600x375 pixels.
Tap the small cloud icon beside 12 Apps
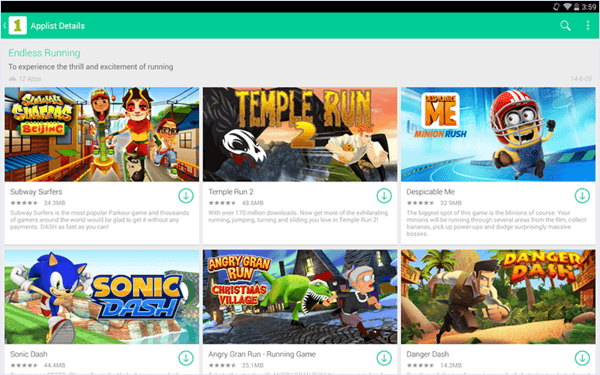click(x=13, y=79)
